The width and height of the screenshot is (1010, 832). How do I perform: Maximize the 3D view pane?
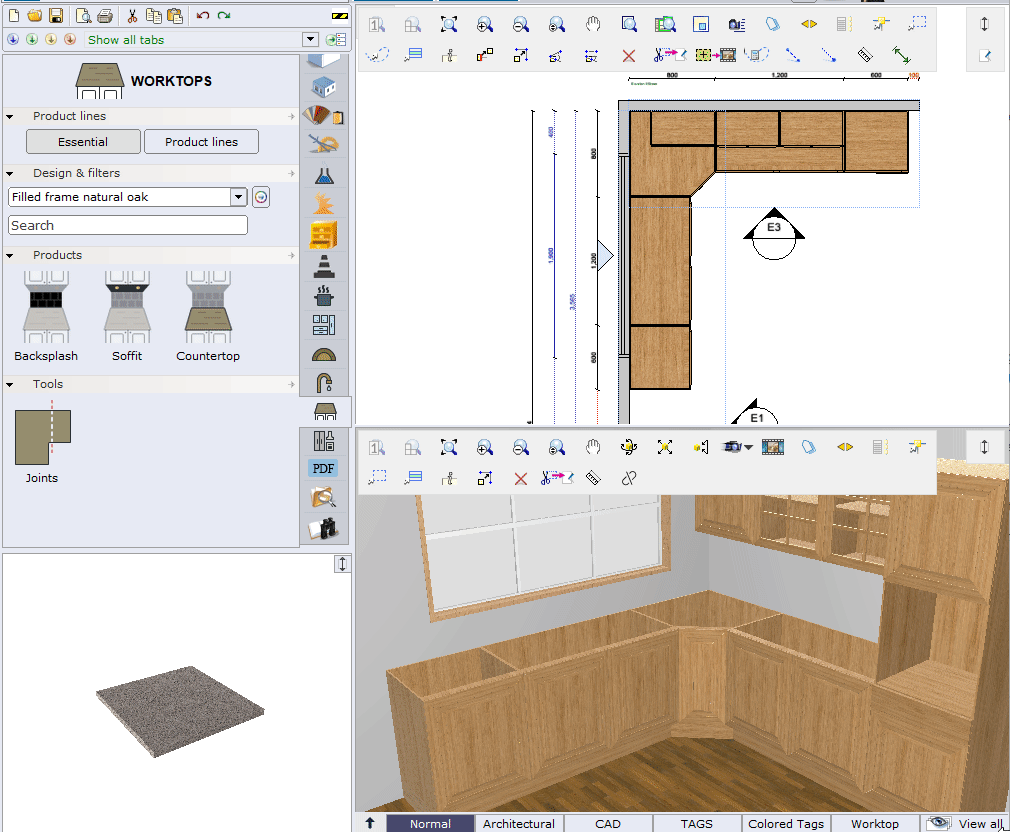tap(984, 447)
